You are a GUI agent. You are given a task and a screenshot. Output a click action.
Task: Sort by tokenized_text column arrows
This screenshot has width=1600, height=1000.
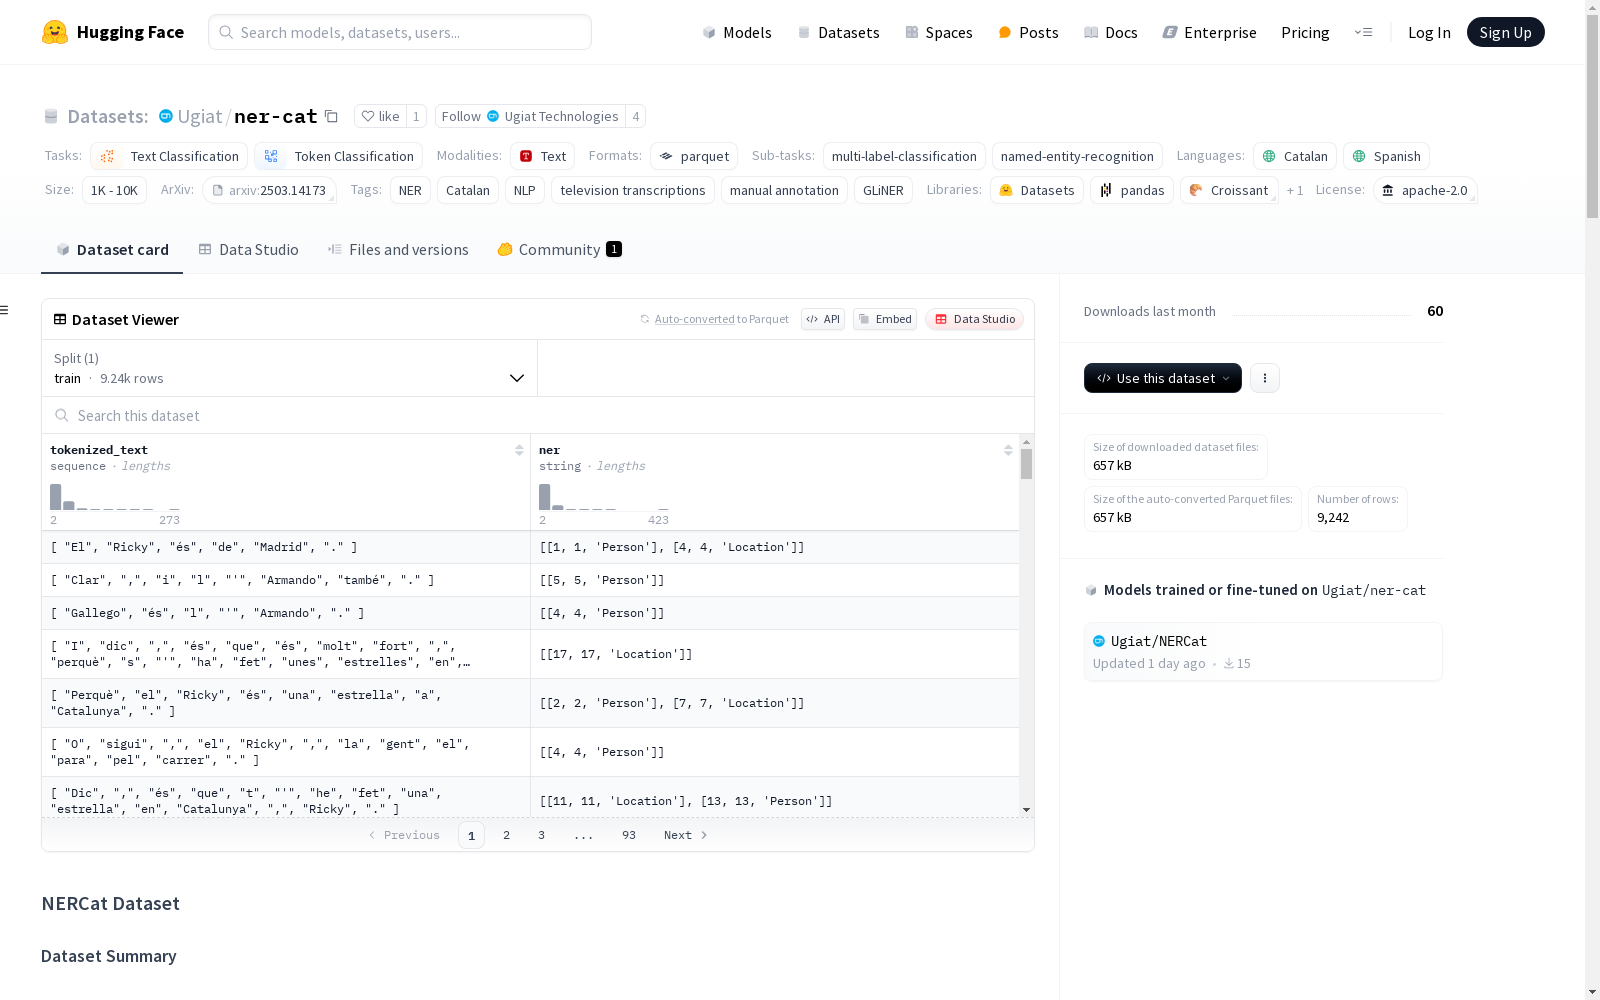click(x=519, y=450)
